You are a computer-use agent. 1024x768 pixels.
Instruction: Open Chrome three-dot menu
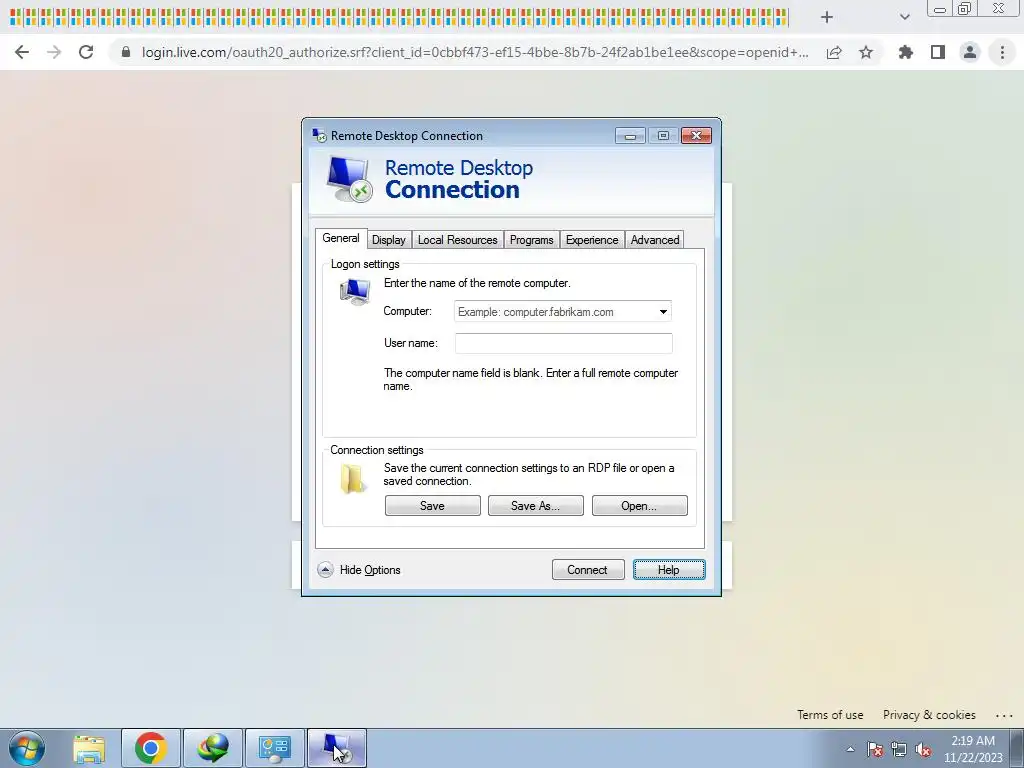click(x=1002, y=52)
